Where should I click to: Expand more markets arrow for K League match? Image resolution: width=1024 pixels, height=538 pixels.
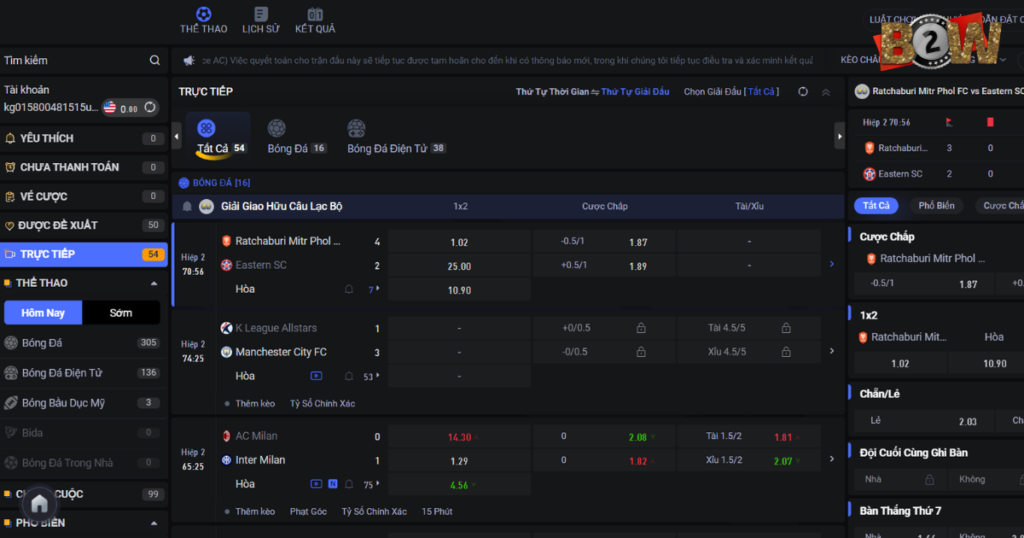coord(831,351)
